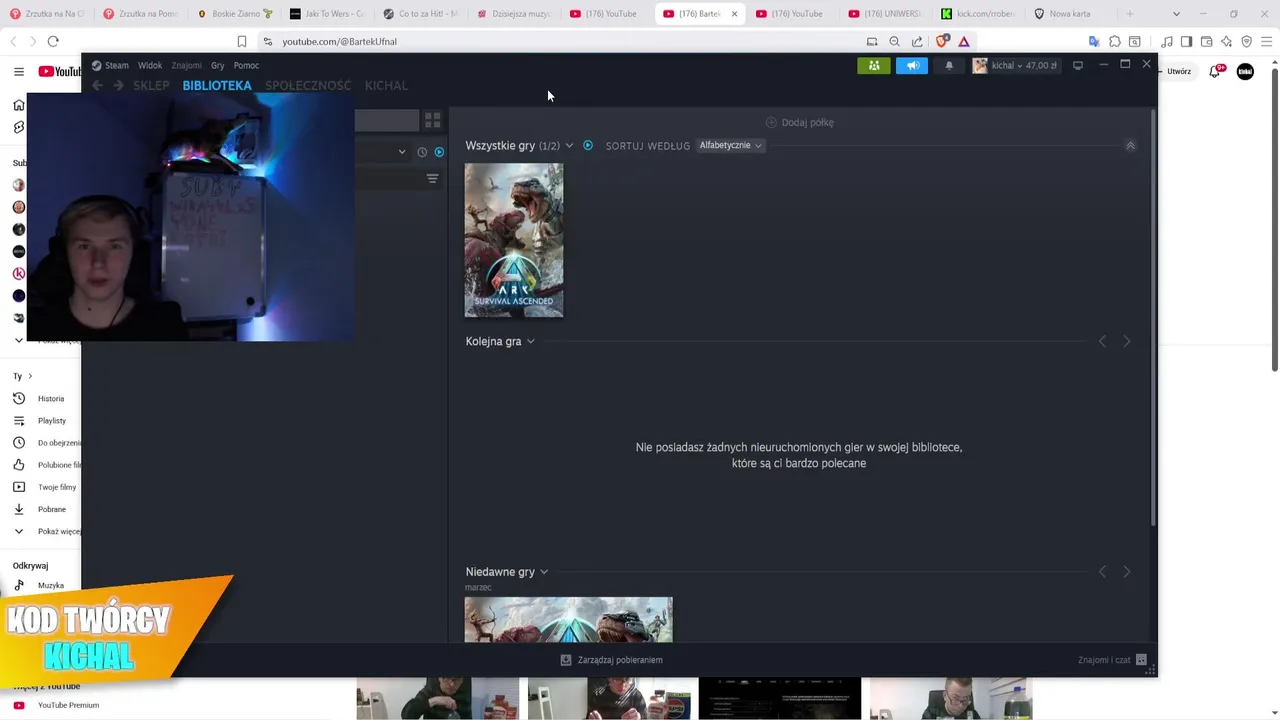This screenshot has height=720, width=1280.
Task: Switch to Boskie Ziarno browser tab
Action: 236,14
